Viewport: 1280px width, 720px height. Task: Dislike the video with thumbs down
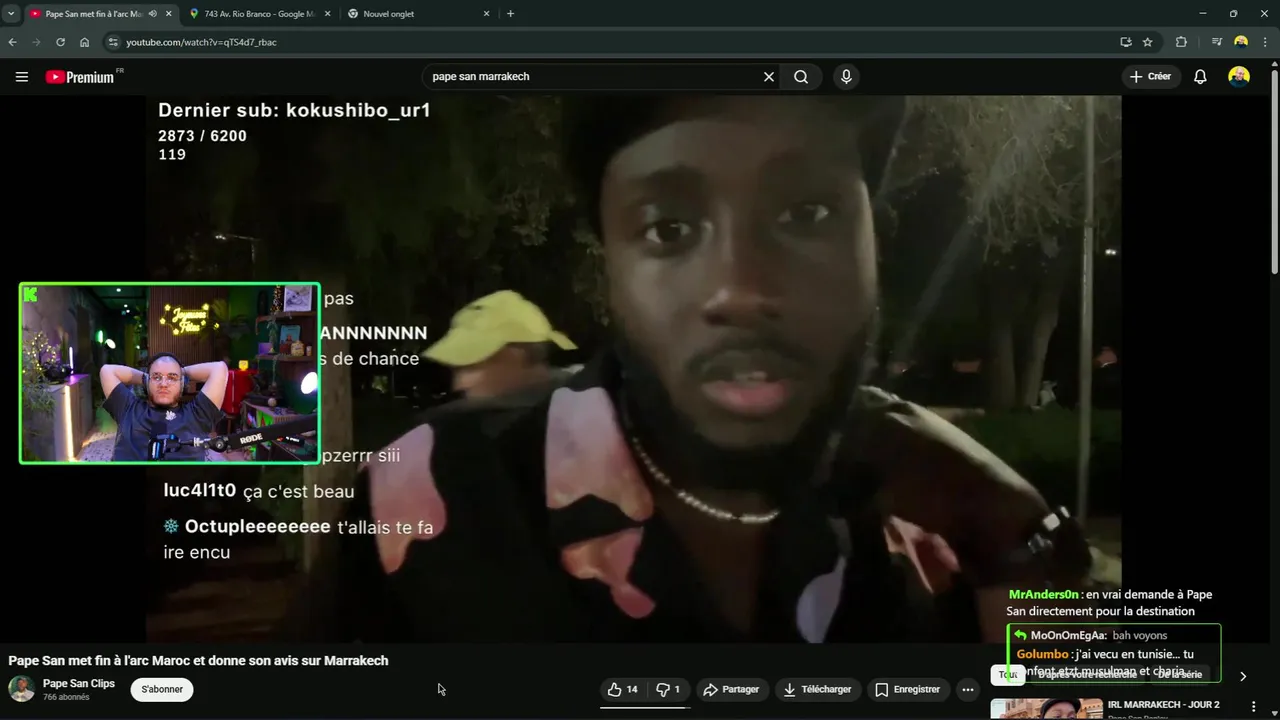668,689
